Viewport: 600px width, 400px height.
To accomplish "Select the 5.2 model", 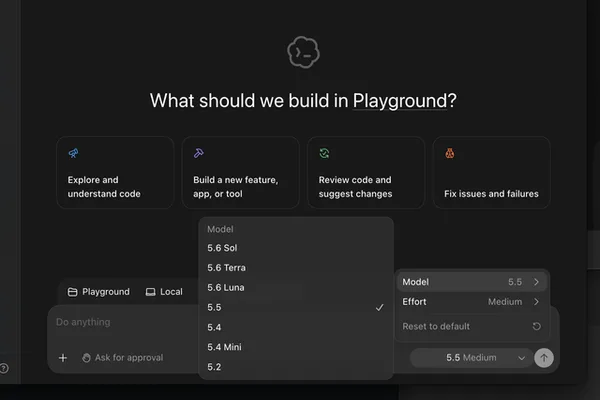I will [x=296, y=367].
